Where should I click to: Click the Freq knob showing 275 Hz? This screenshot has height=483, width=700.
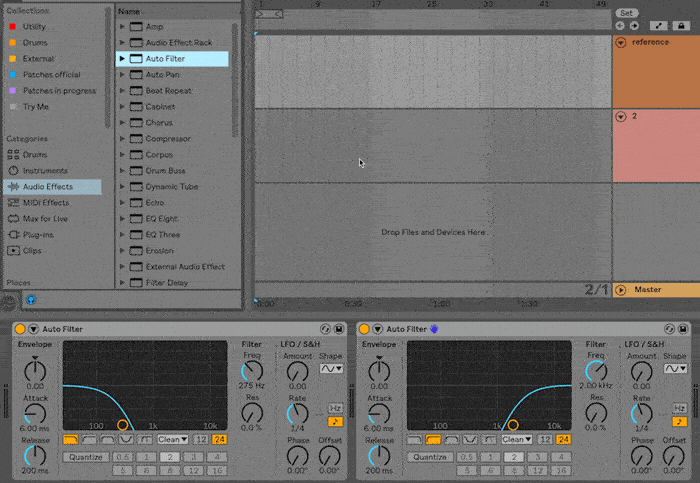coord(252,371)
